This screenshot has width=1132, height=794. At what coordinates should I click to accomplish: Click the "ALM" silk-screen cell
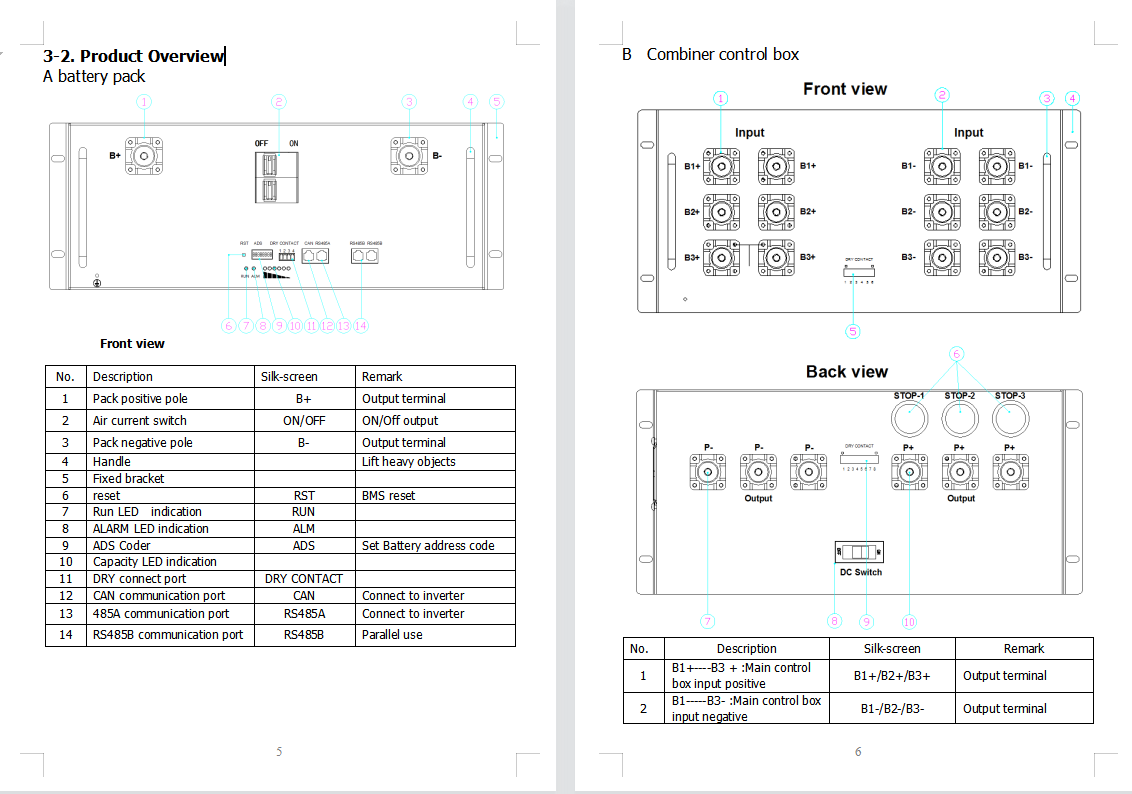303,528
